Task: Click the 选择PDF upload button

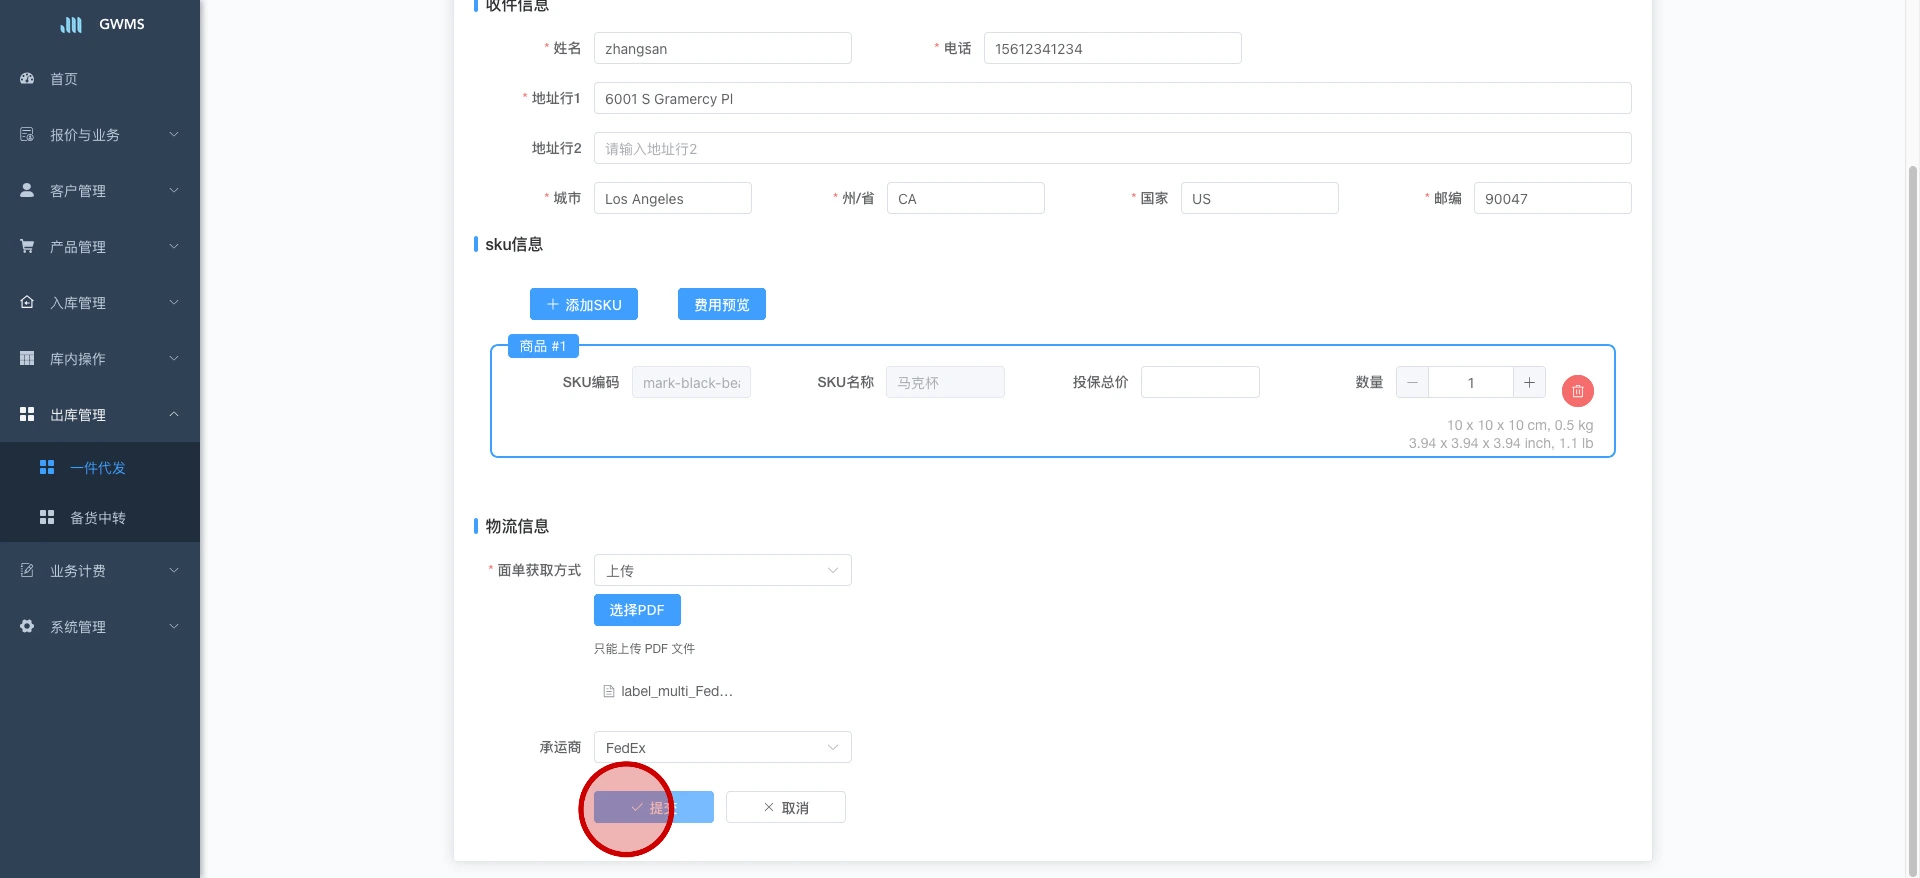Action: click(x=636, y=610)
